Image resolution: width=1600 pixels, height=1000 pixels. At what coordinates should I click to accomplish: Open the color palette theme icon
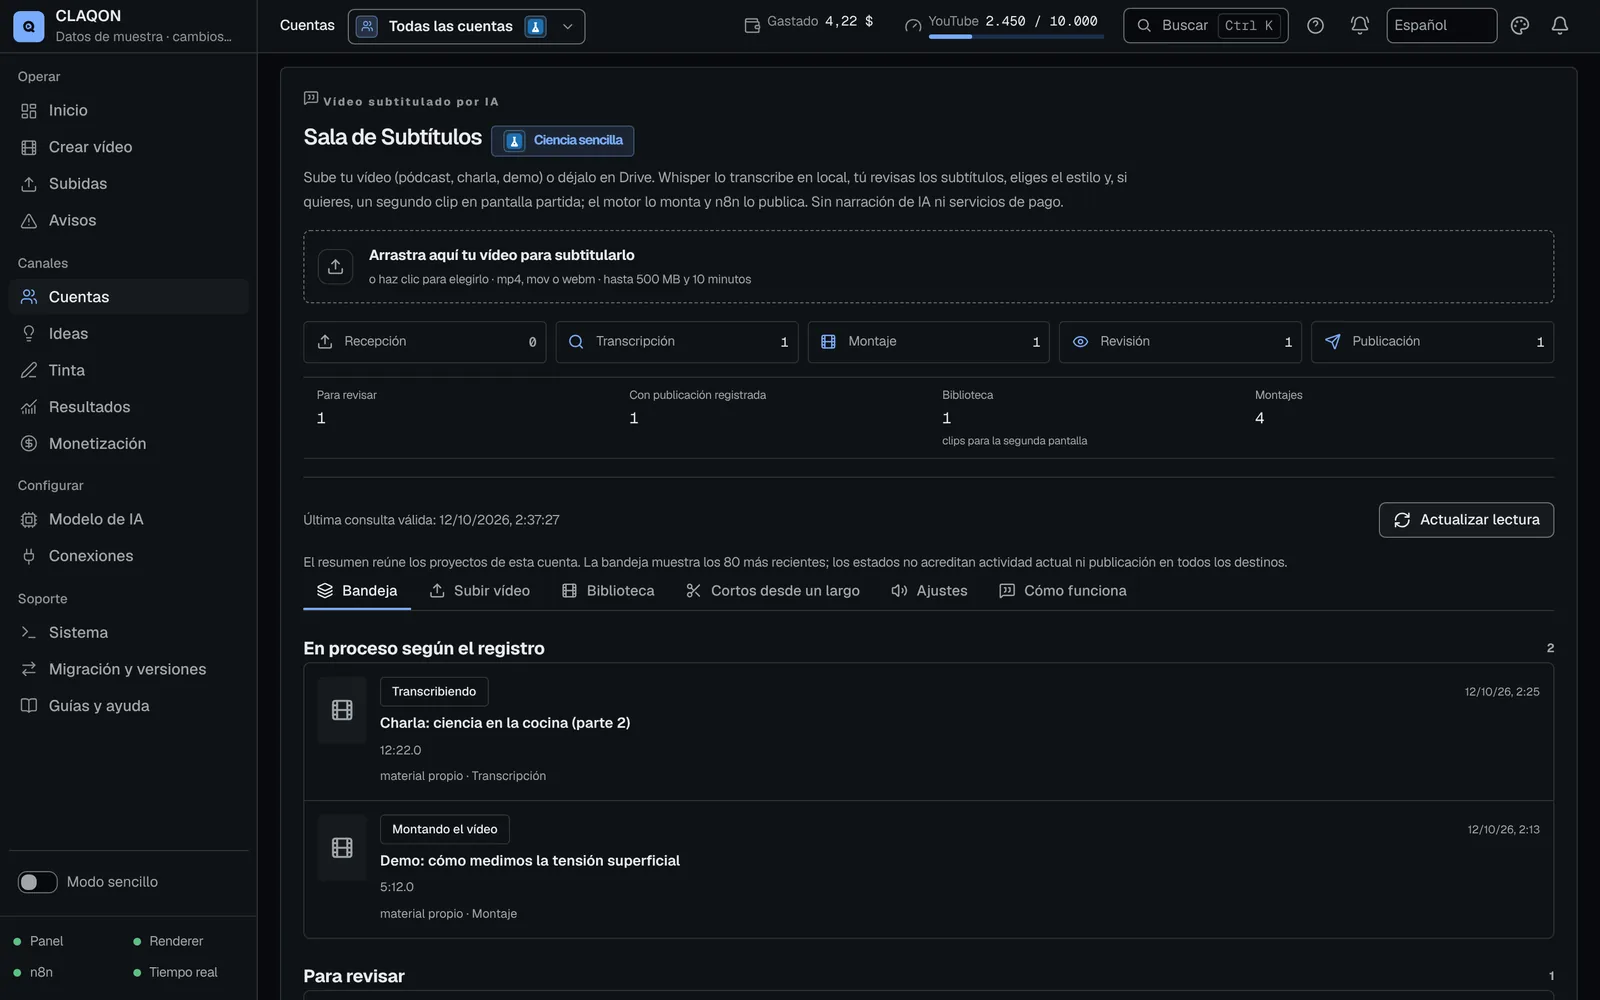(x=1520, y=26)
